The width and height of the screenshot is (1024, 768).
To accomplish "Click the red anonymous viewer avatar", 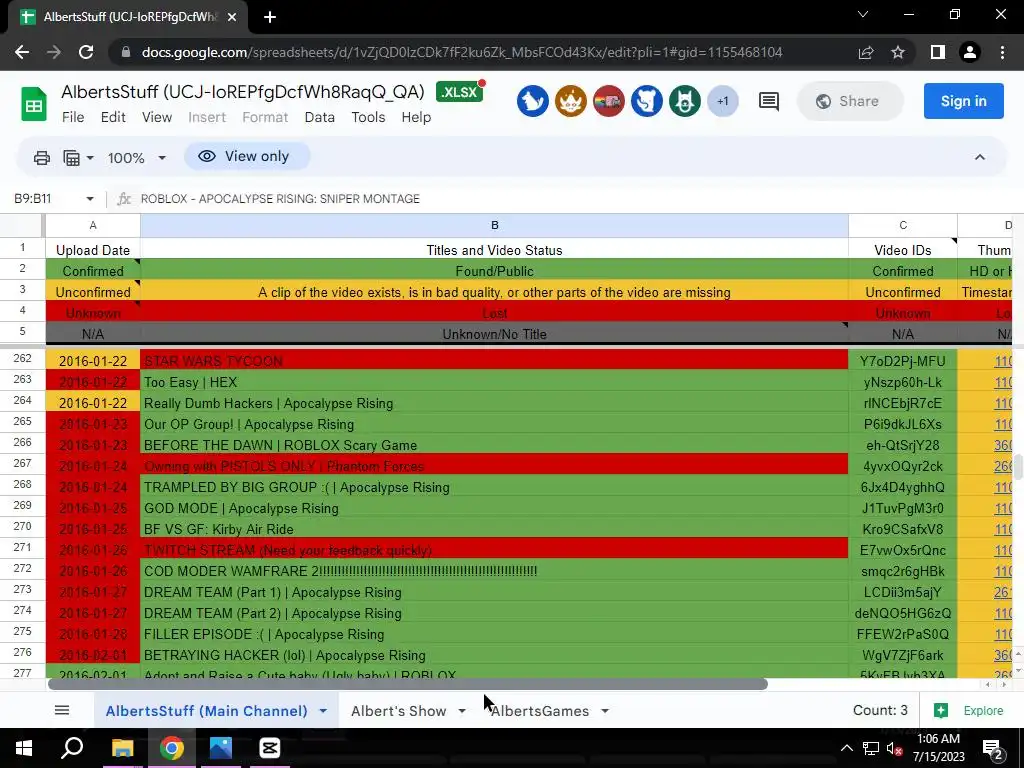I will pyautogui.click(x=608, y=101).
